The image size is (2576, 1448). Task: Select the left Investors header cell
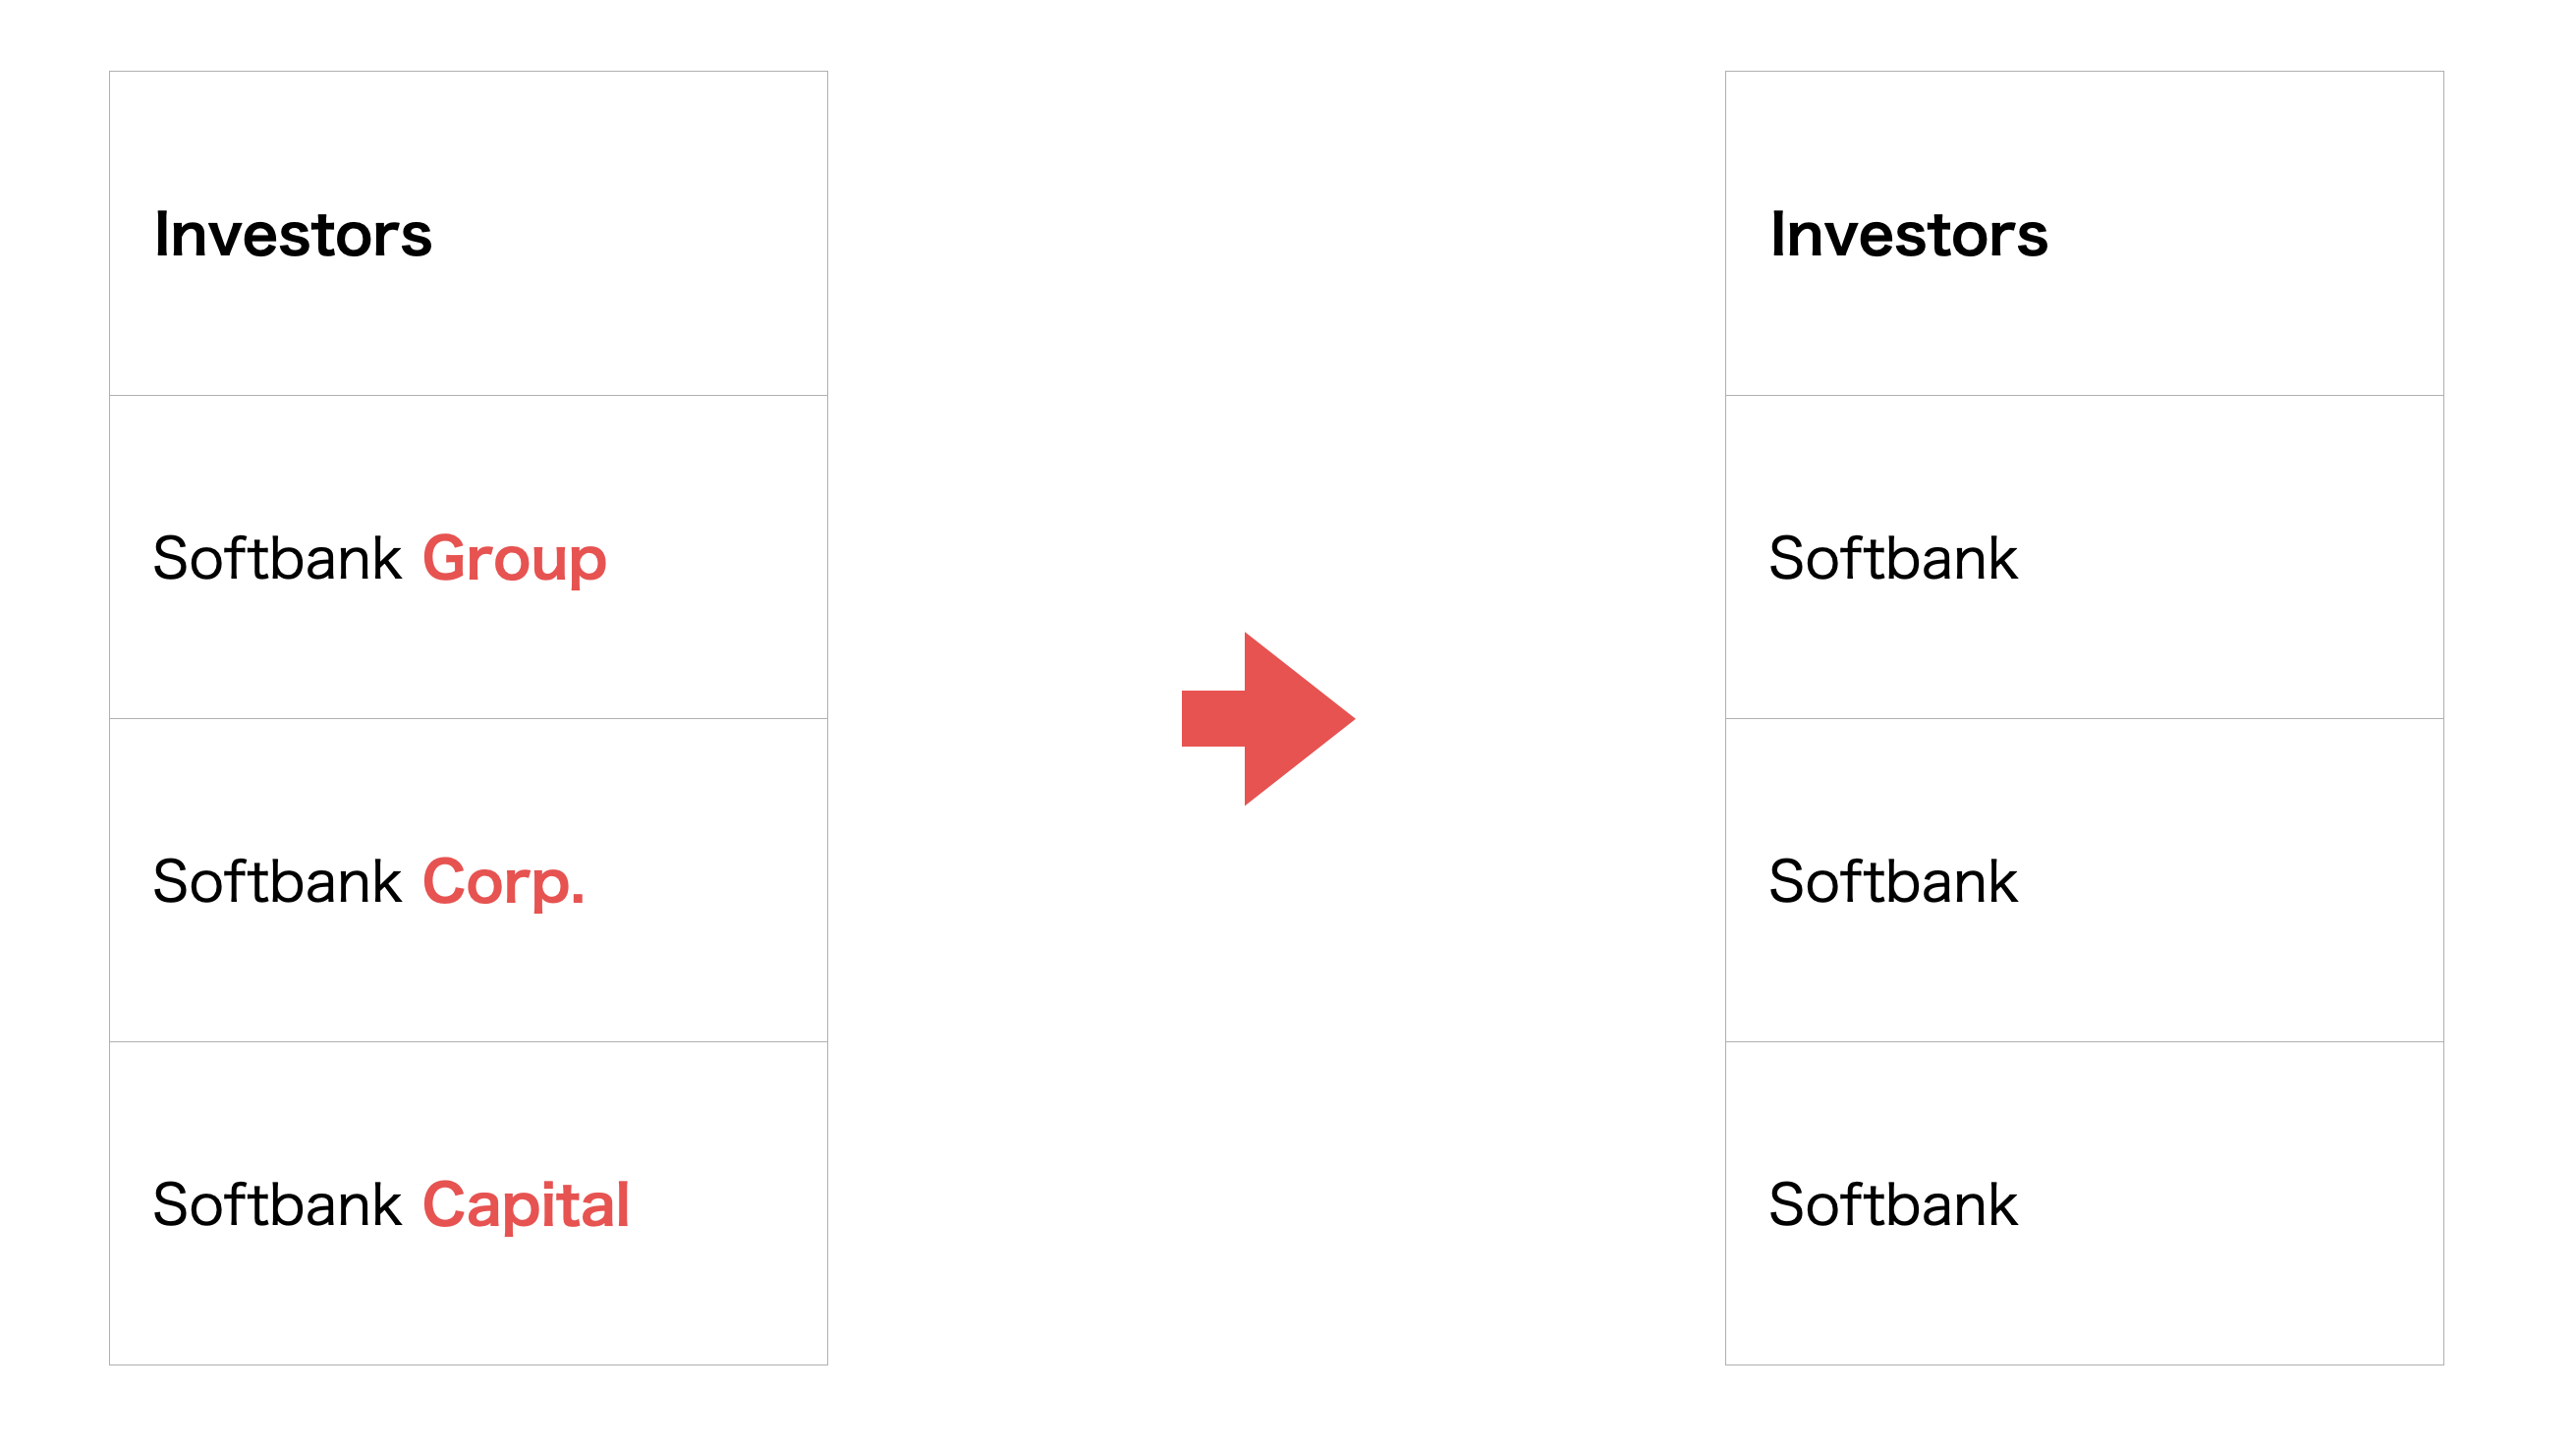point(468,233)
